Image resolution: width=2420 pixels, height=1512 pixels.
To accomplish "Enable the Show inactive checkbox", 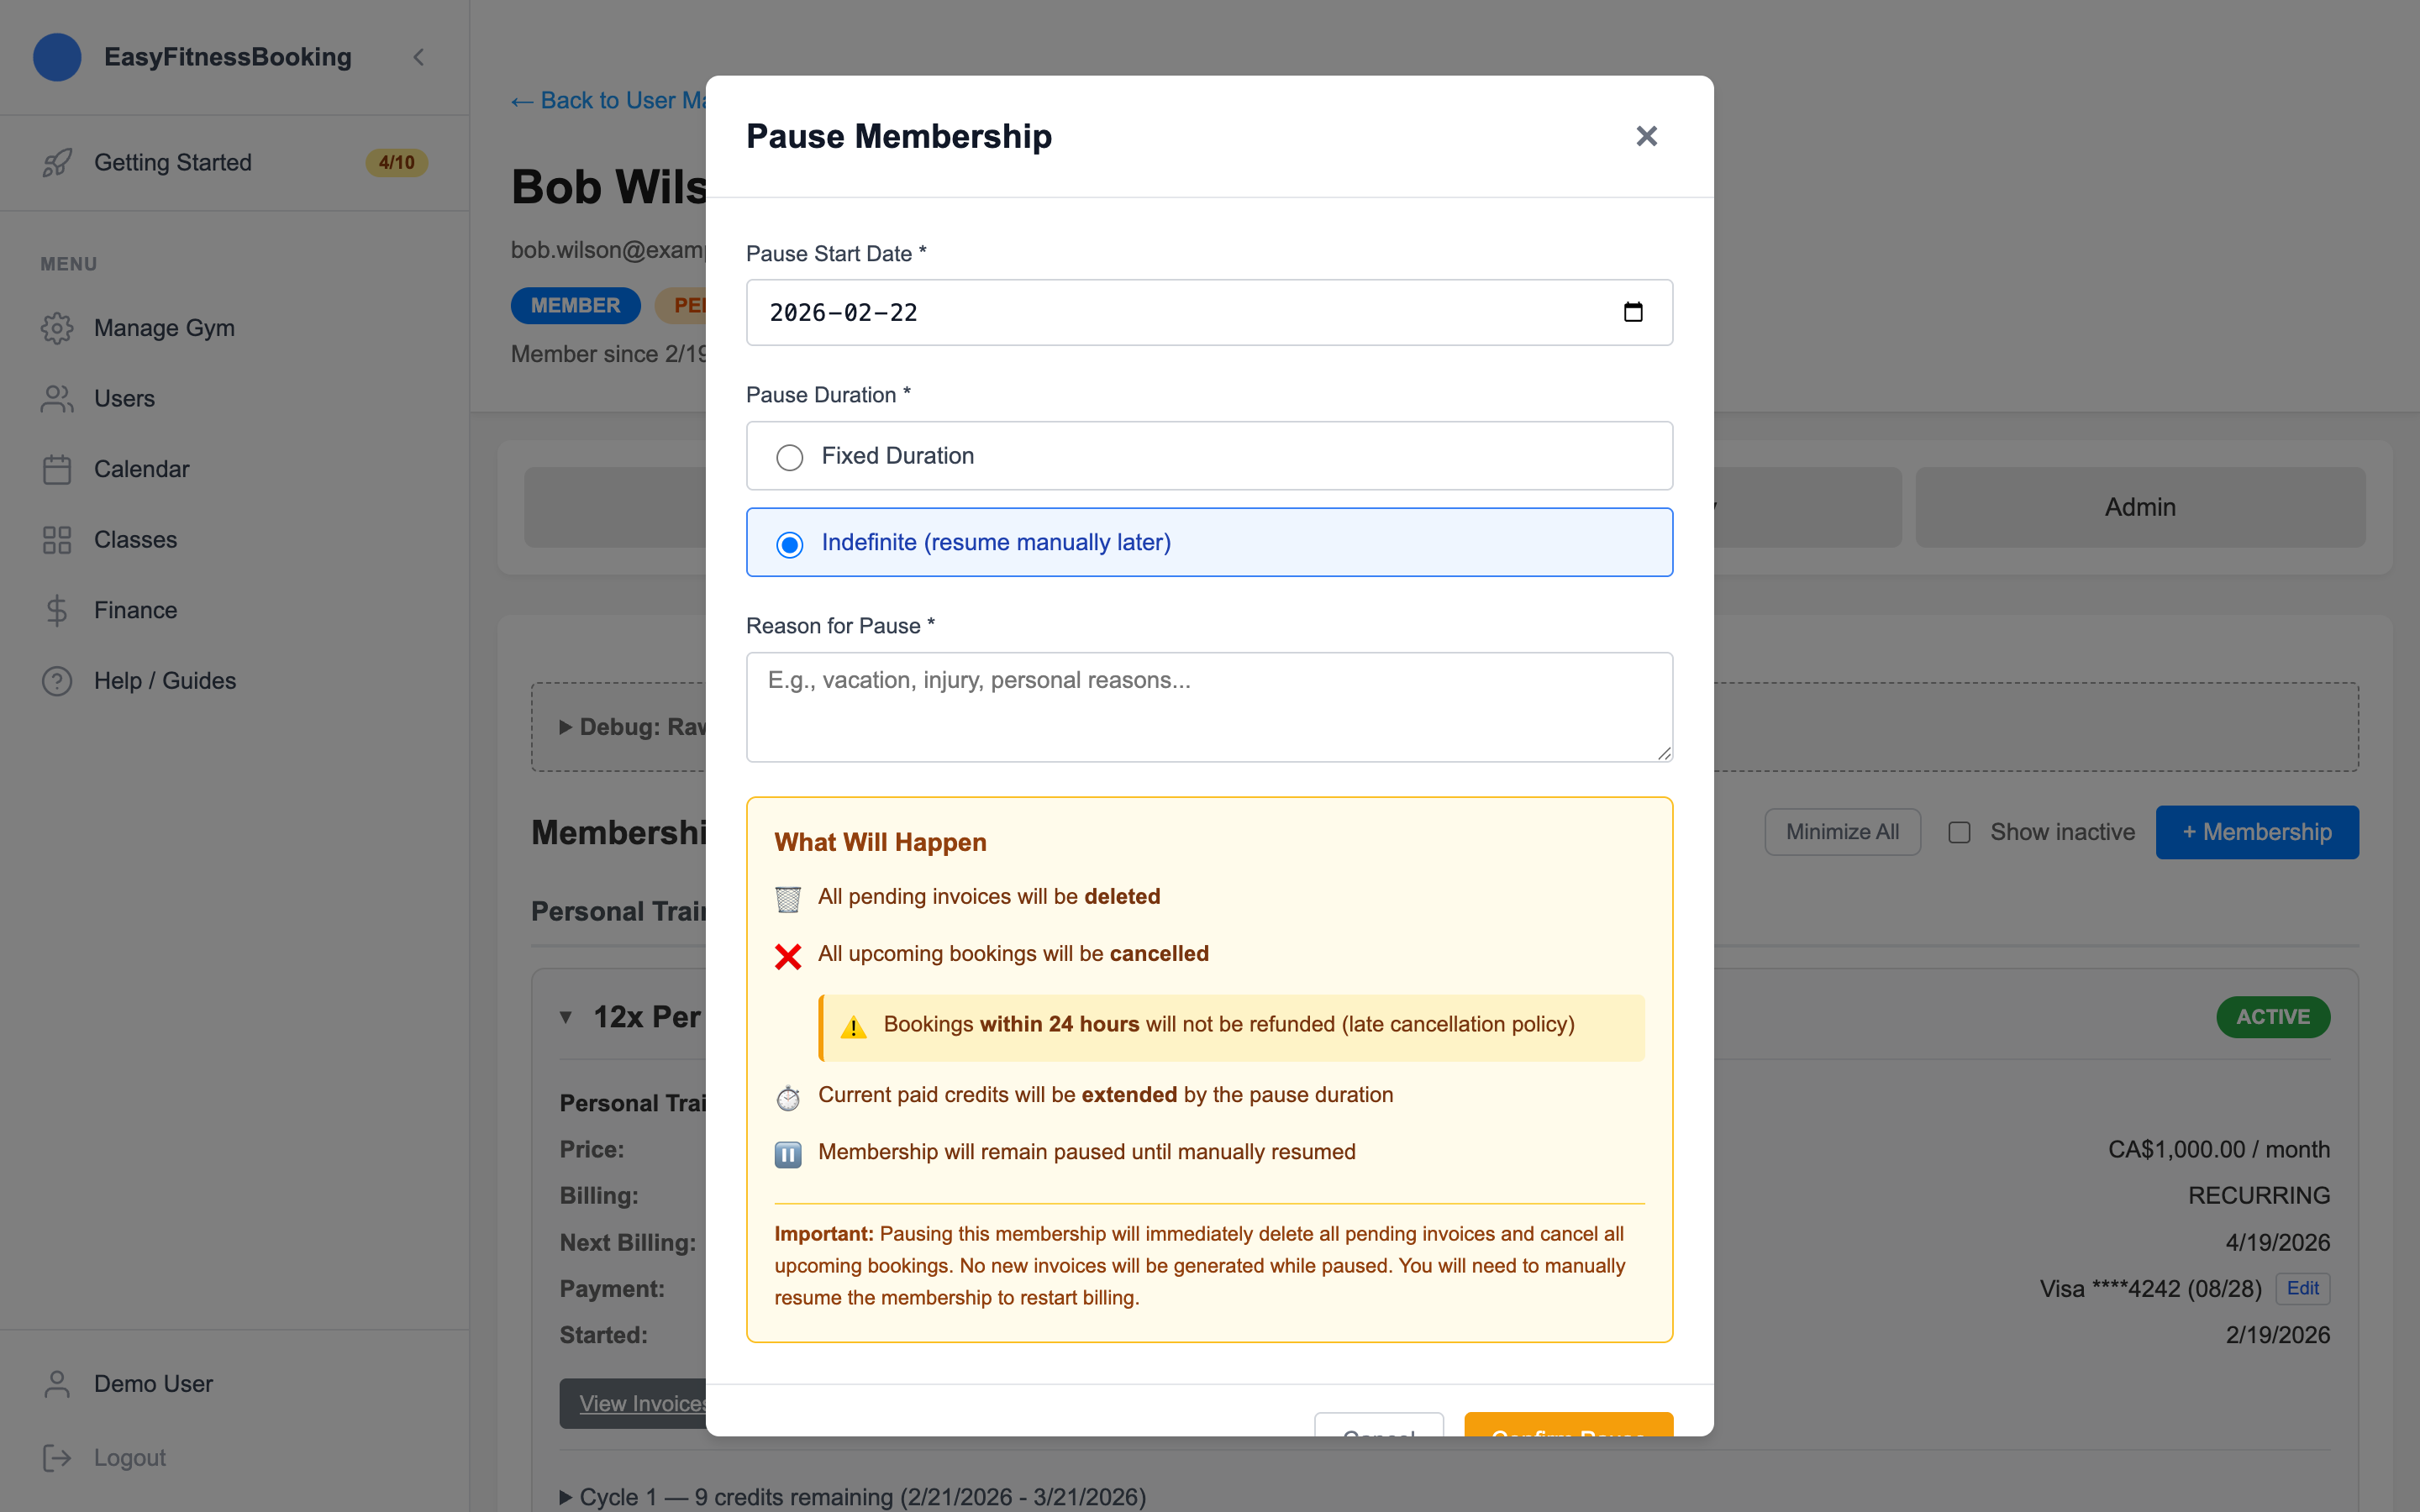I will [1959, 832].
